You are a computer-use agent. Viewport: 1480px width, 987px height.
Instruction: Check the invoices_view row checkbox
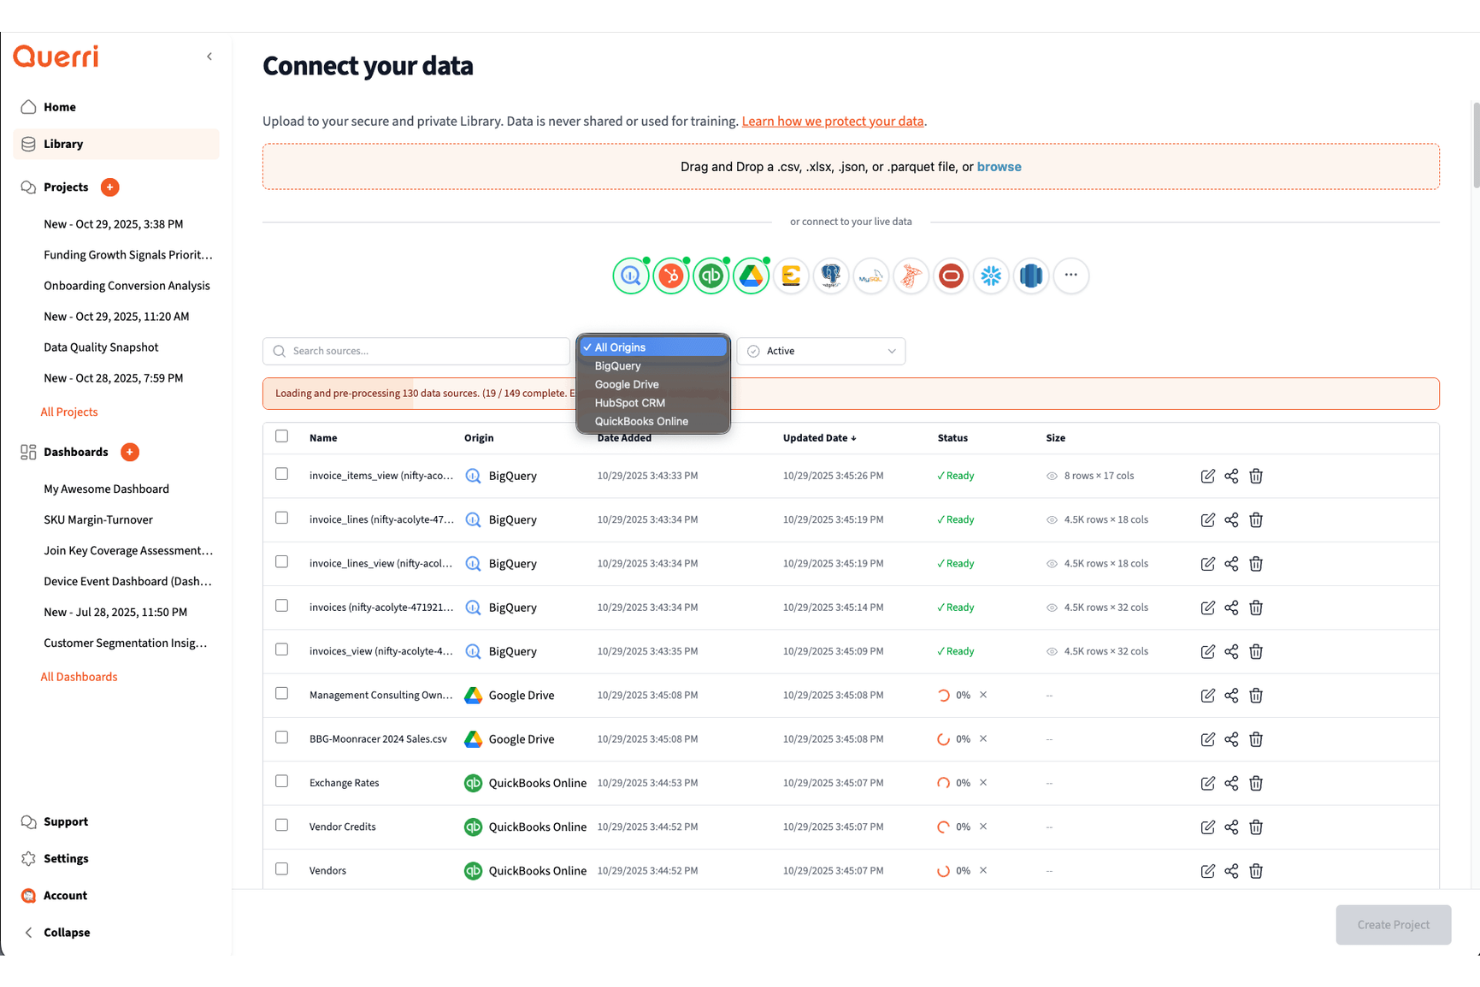point(282,650)
